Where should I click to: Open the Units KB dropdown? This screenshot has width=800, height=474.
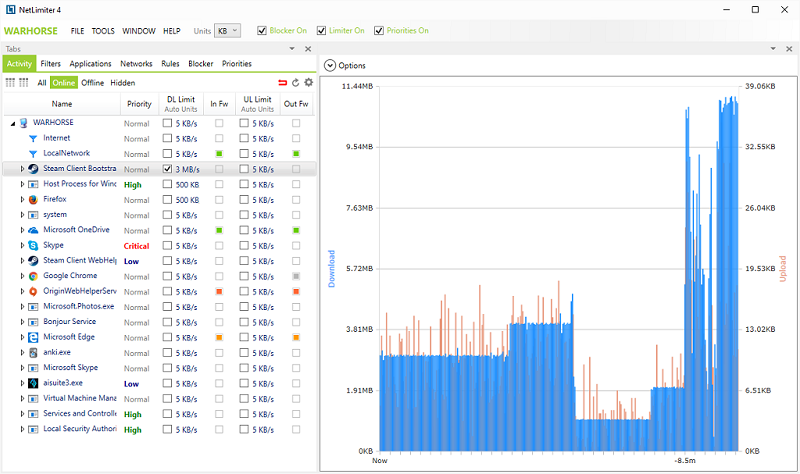point(228,31)
